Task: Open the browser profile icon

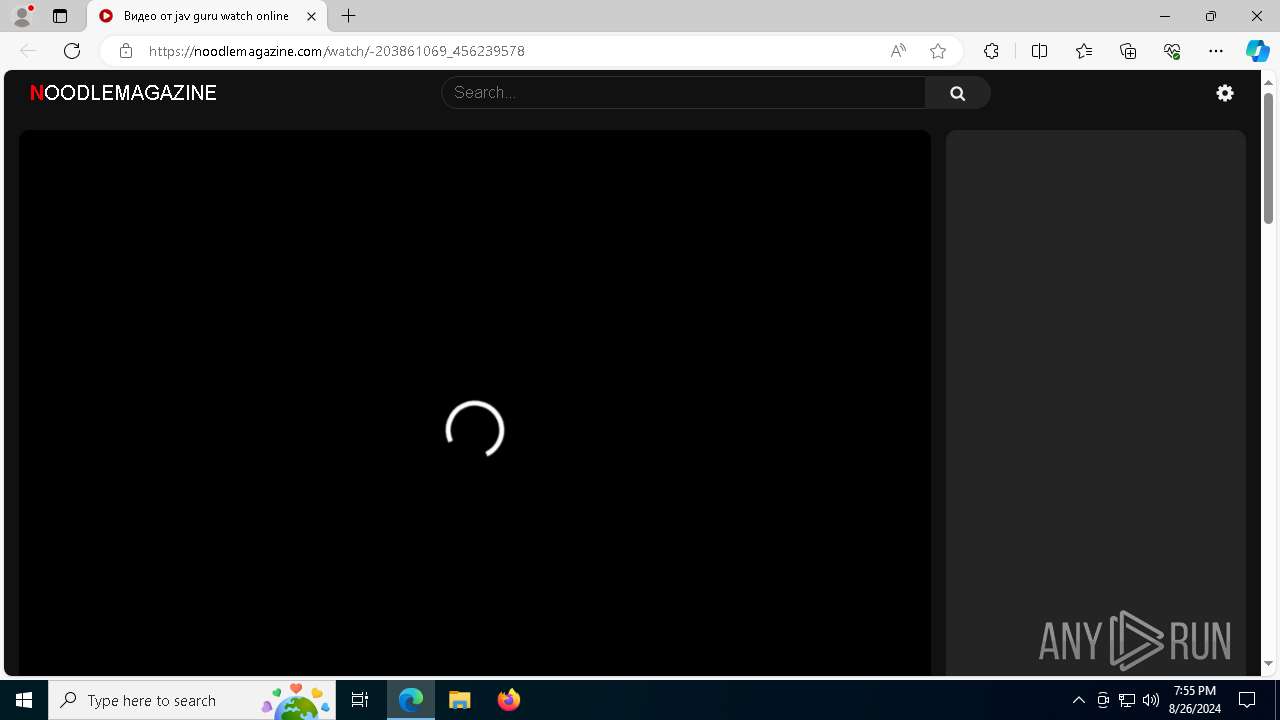Action: click(x=22, y=16)
